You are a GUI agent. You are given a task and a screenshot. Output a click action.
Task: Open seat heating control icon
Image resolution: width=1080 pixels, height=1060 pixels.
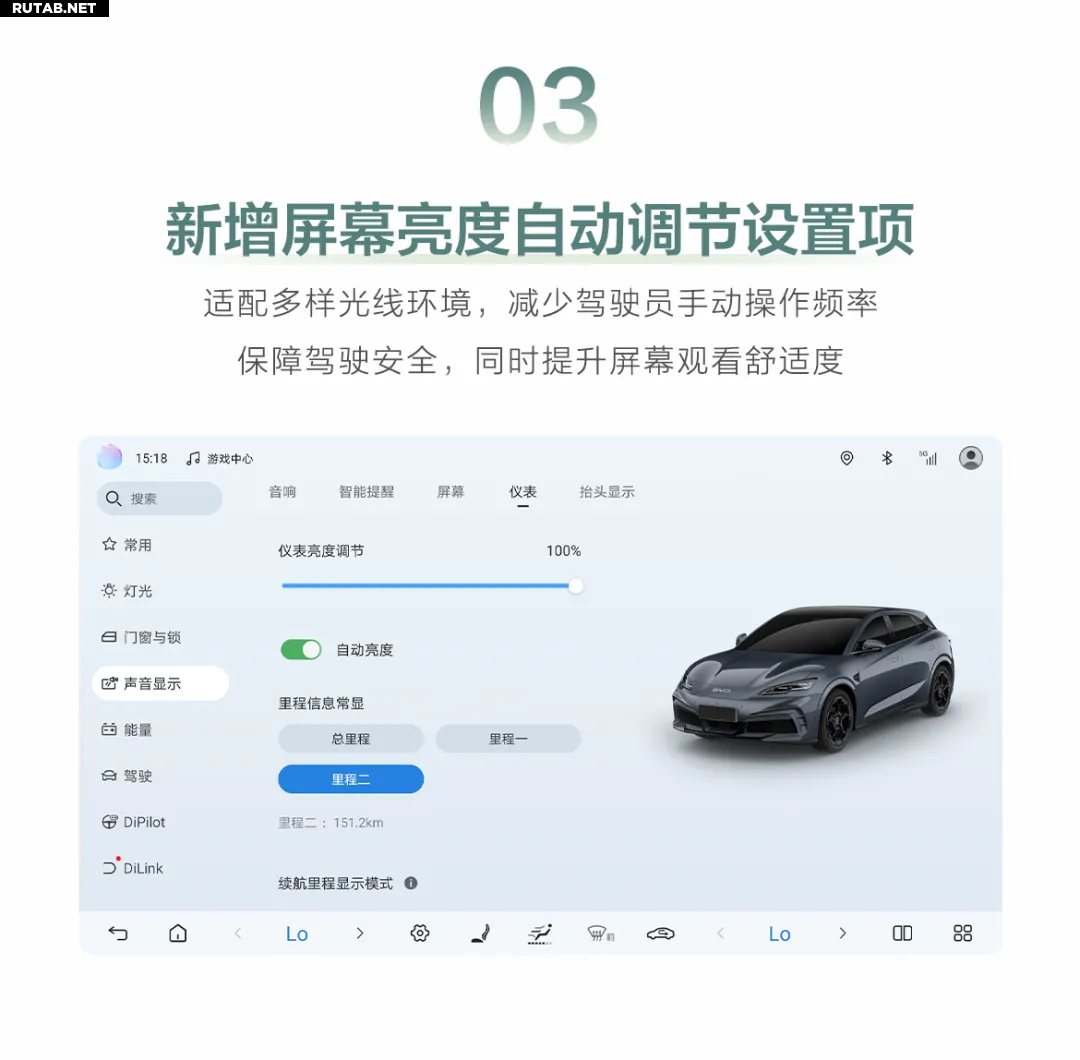(x=480, y=933)
